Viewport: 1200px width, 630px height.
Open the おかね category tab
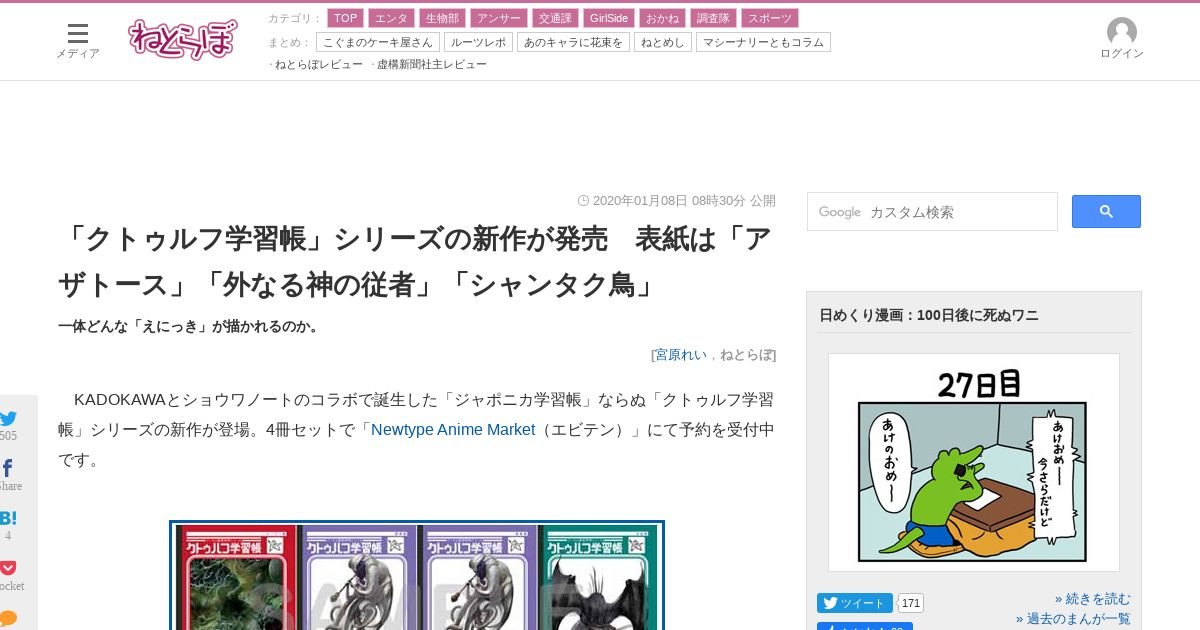click(x=663, y=18)
